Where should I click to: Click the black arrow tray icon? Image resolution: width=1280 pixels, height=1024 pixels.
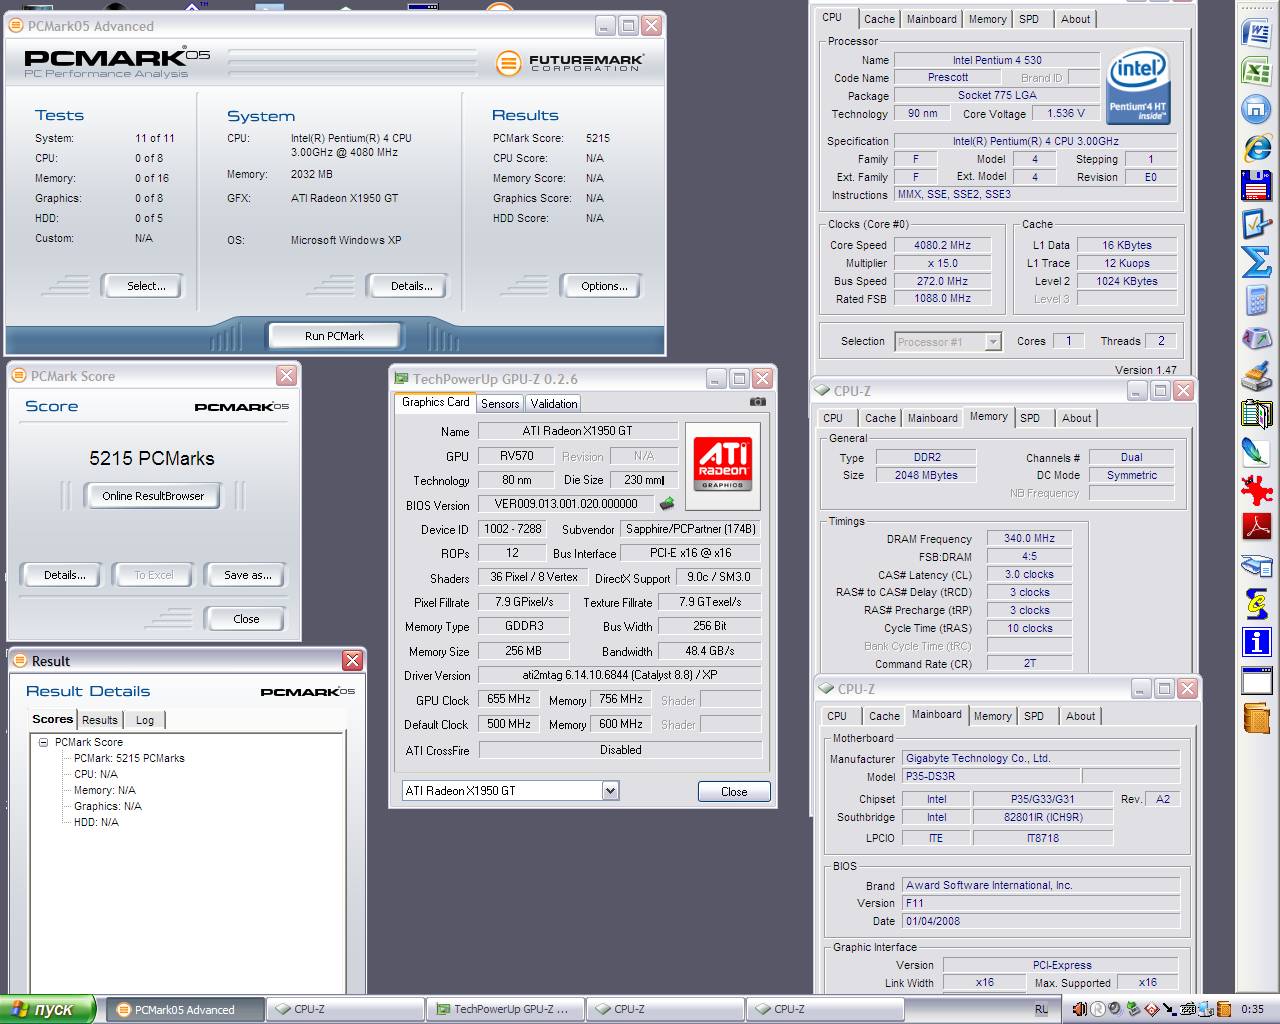[x=1169, y=1009]
